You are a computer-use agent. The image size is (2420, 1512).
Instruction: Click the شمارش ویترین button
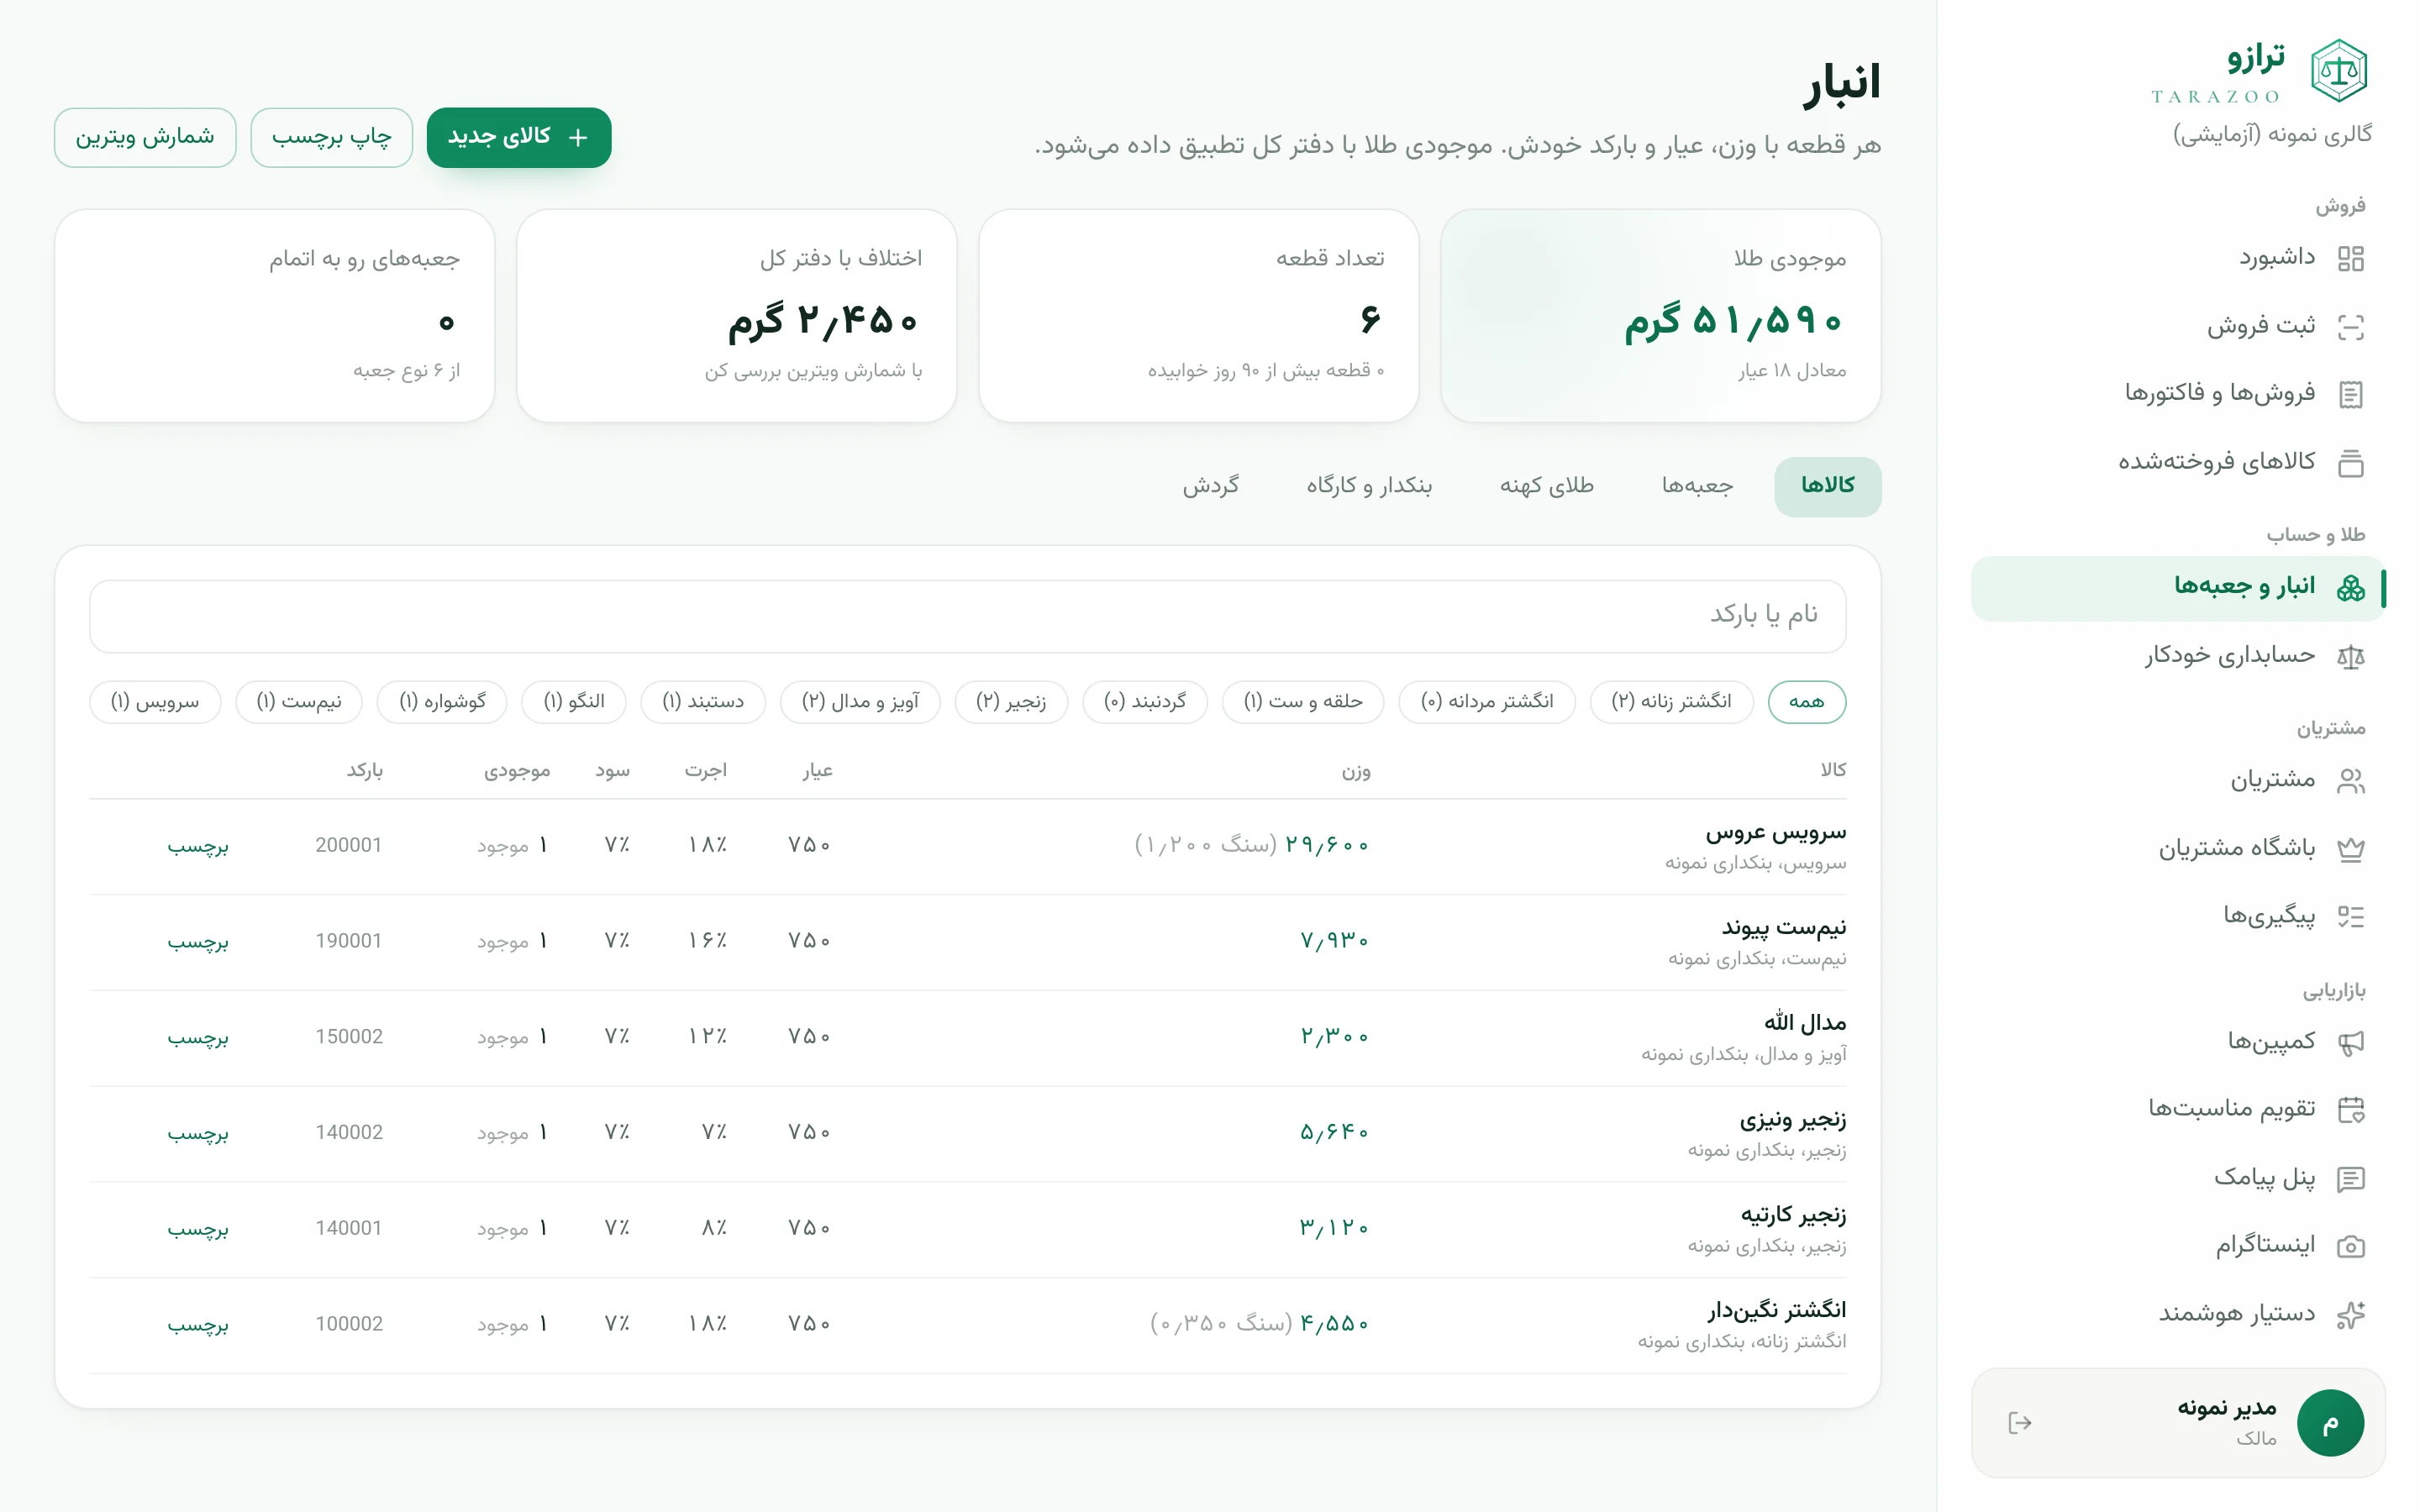[x=145, y=138]
